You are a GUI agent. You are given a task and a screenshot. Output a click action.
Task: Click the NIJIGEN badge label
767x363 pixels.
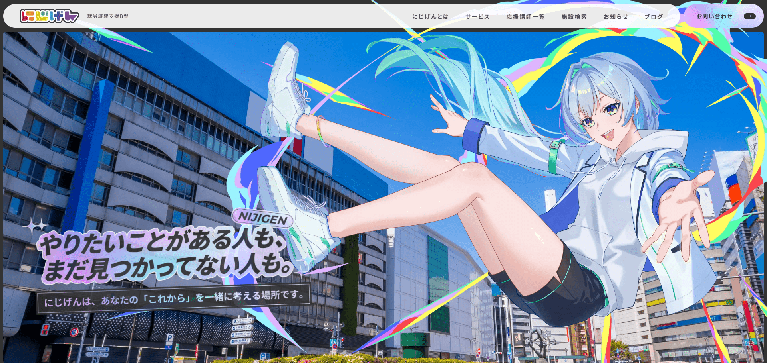coord(263,219)
